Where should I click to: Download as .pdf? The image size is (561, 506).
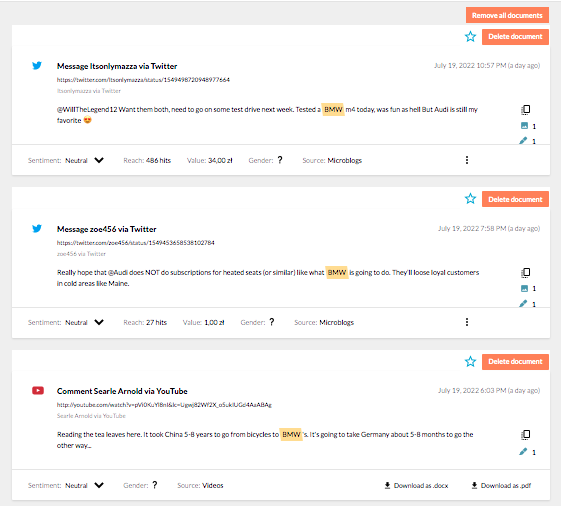[x=502, y=486]
